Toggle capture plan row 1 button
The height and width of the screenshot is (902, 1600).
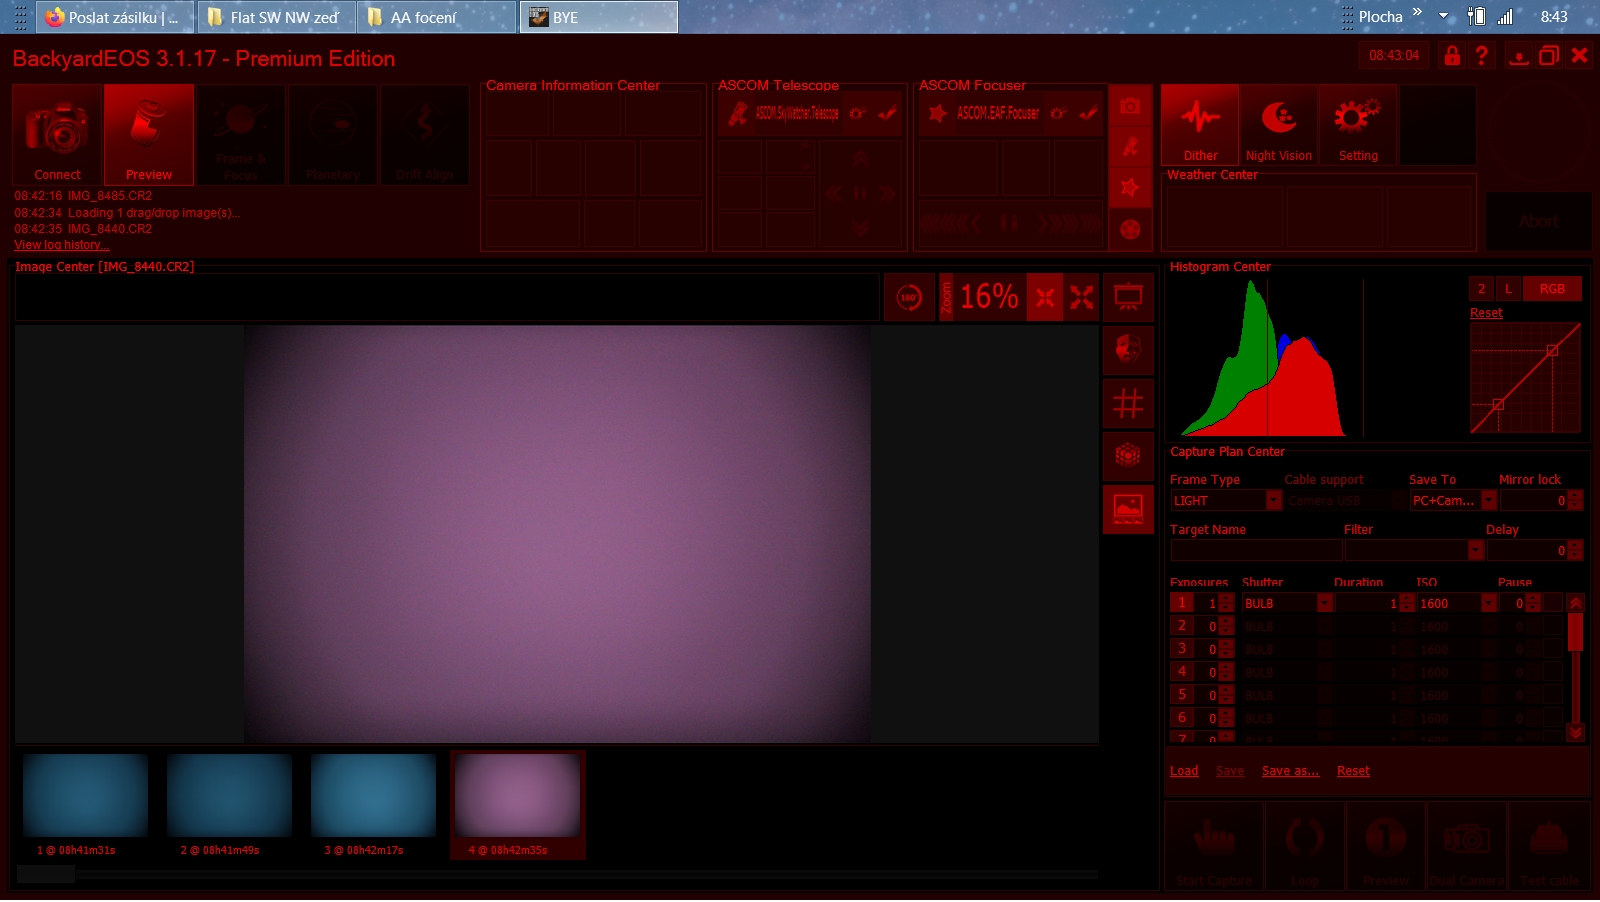pos(1181,603)
